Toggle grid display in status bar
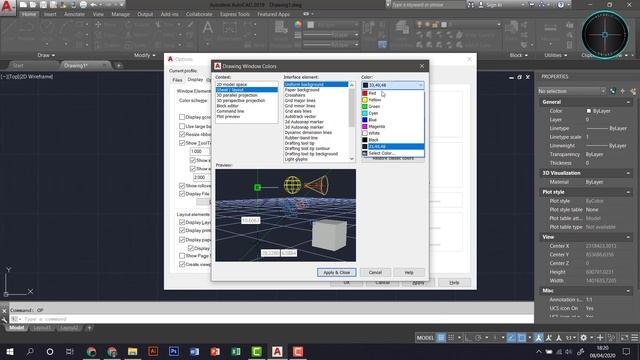640x360 pixels. [x=441, y=338]
